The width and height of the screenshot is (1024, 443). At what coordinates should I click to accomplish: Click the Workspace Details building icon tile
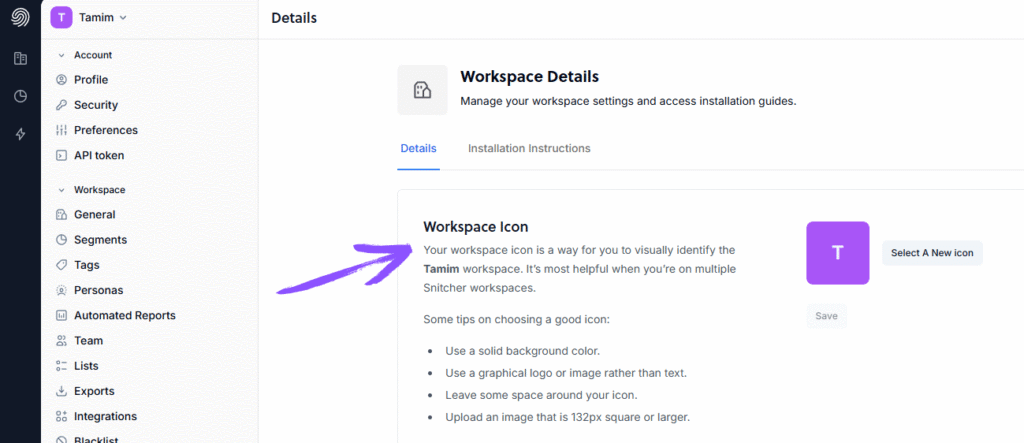click(423, 90)
